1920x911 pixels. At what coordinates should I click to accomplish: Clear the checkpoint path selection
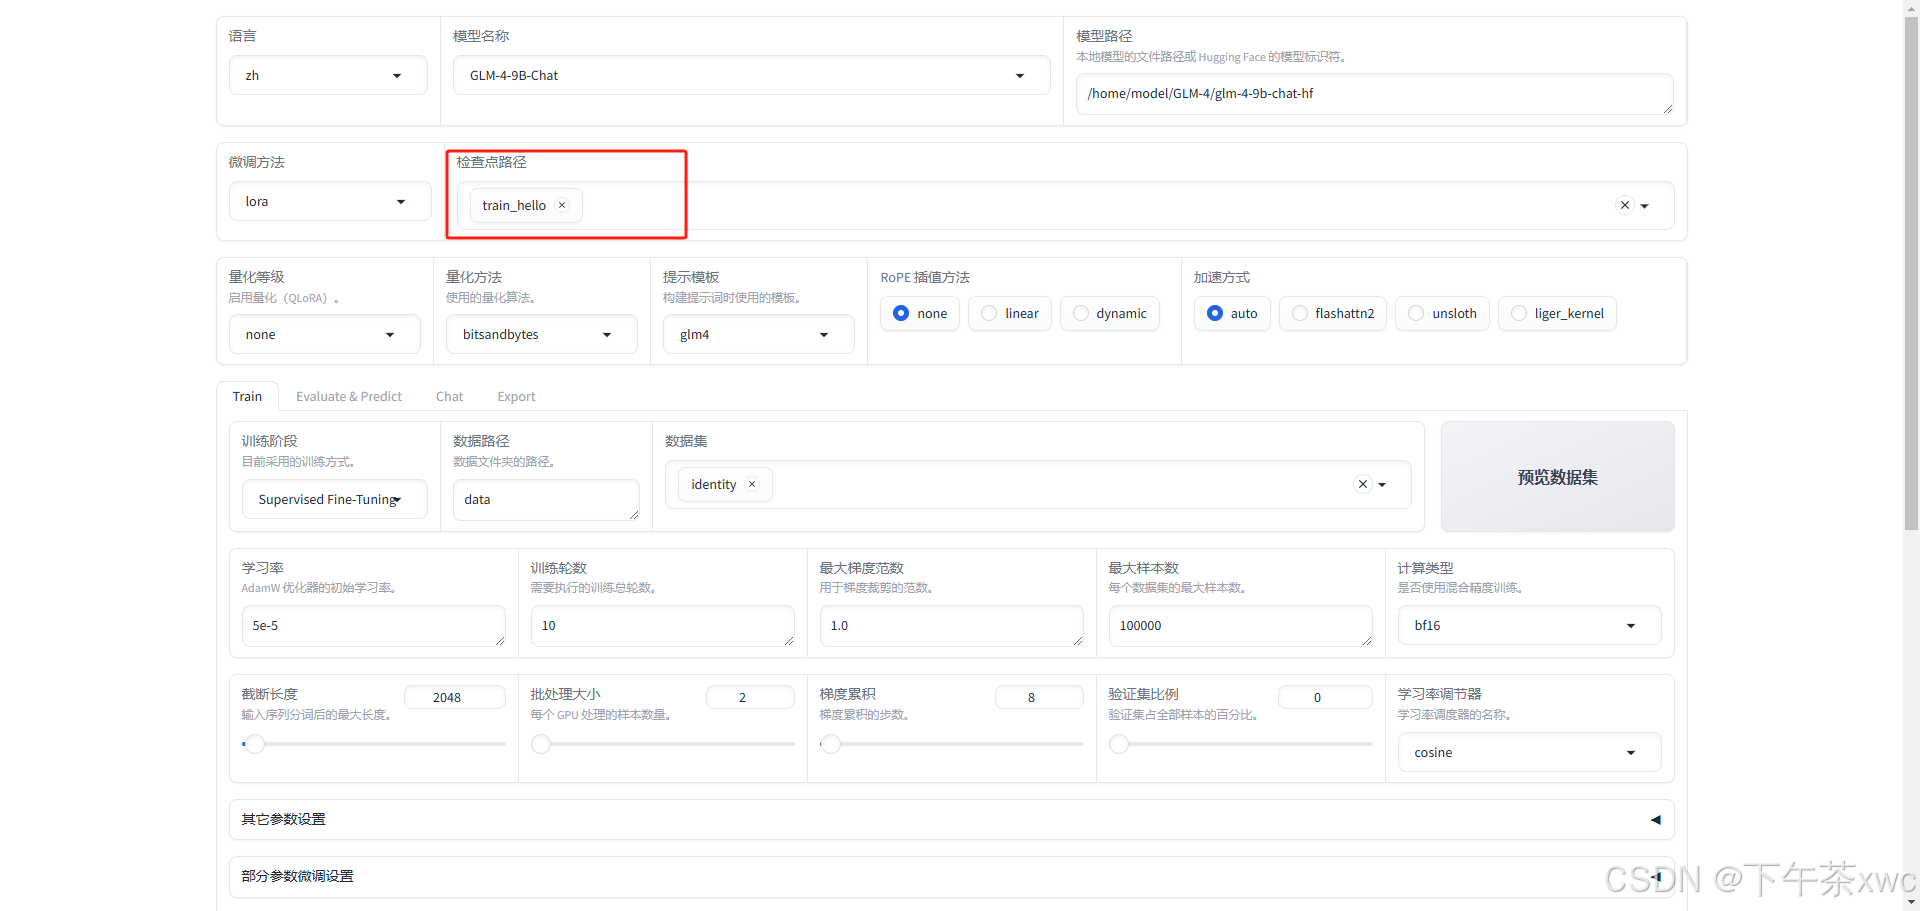click(x=1624, y=205)
